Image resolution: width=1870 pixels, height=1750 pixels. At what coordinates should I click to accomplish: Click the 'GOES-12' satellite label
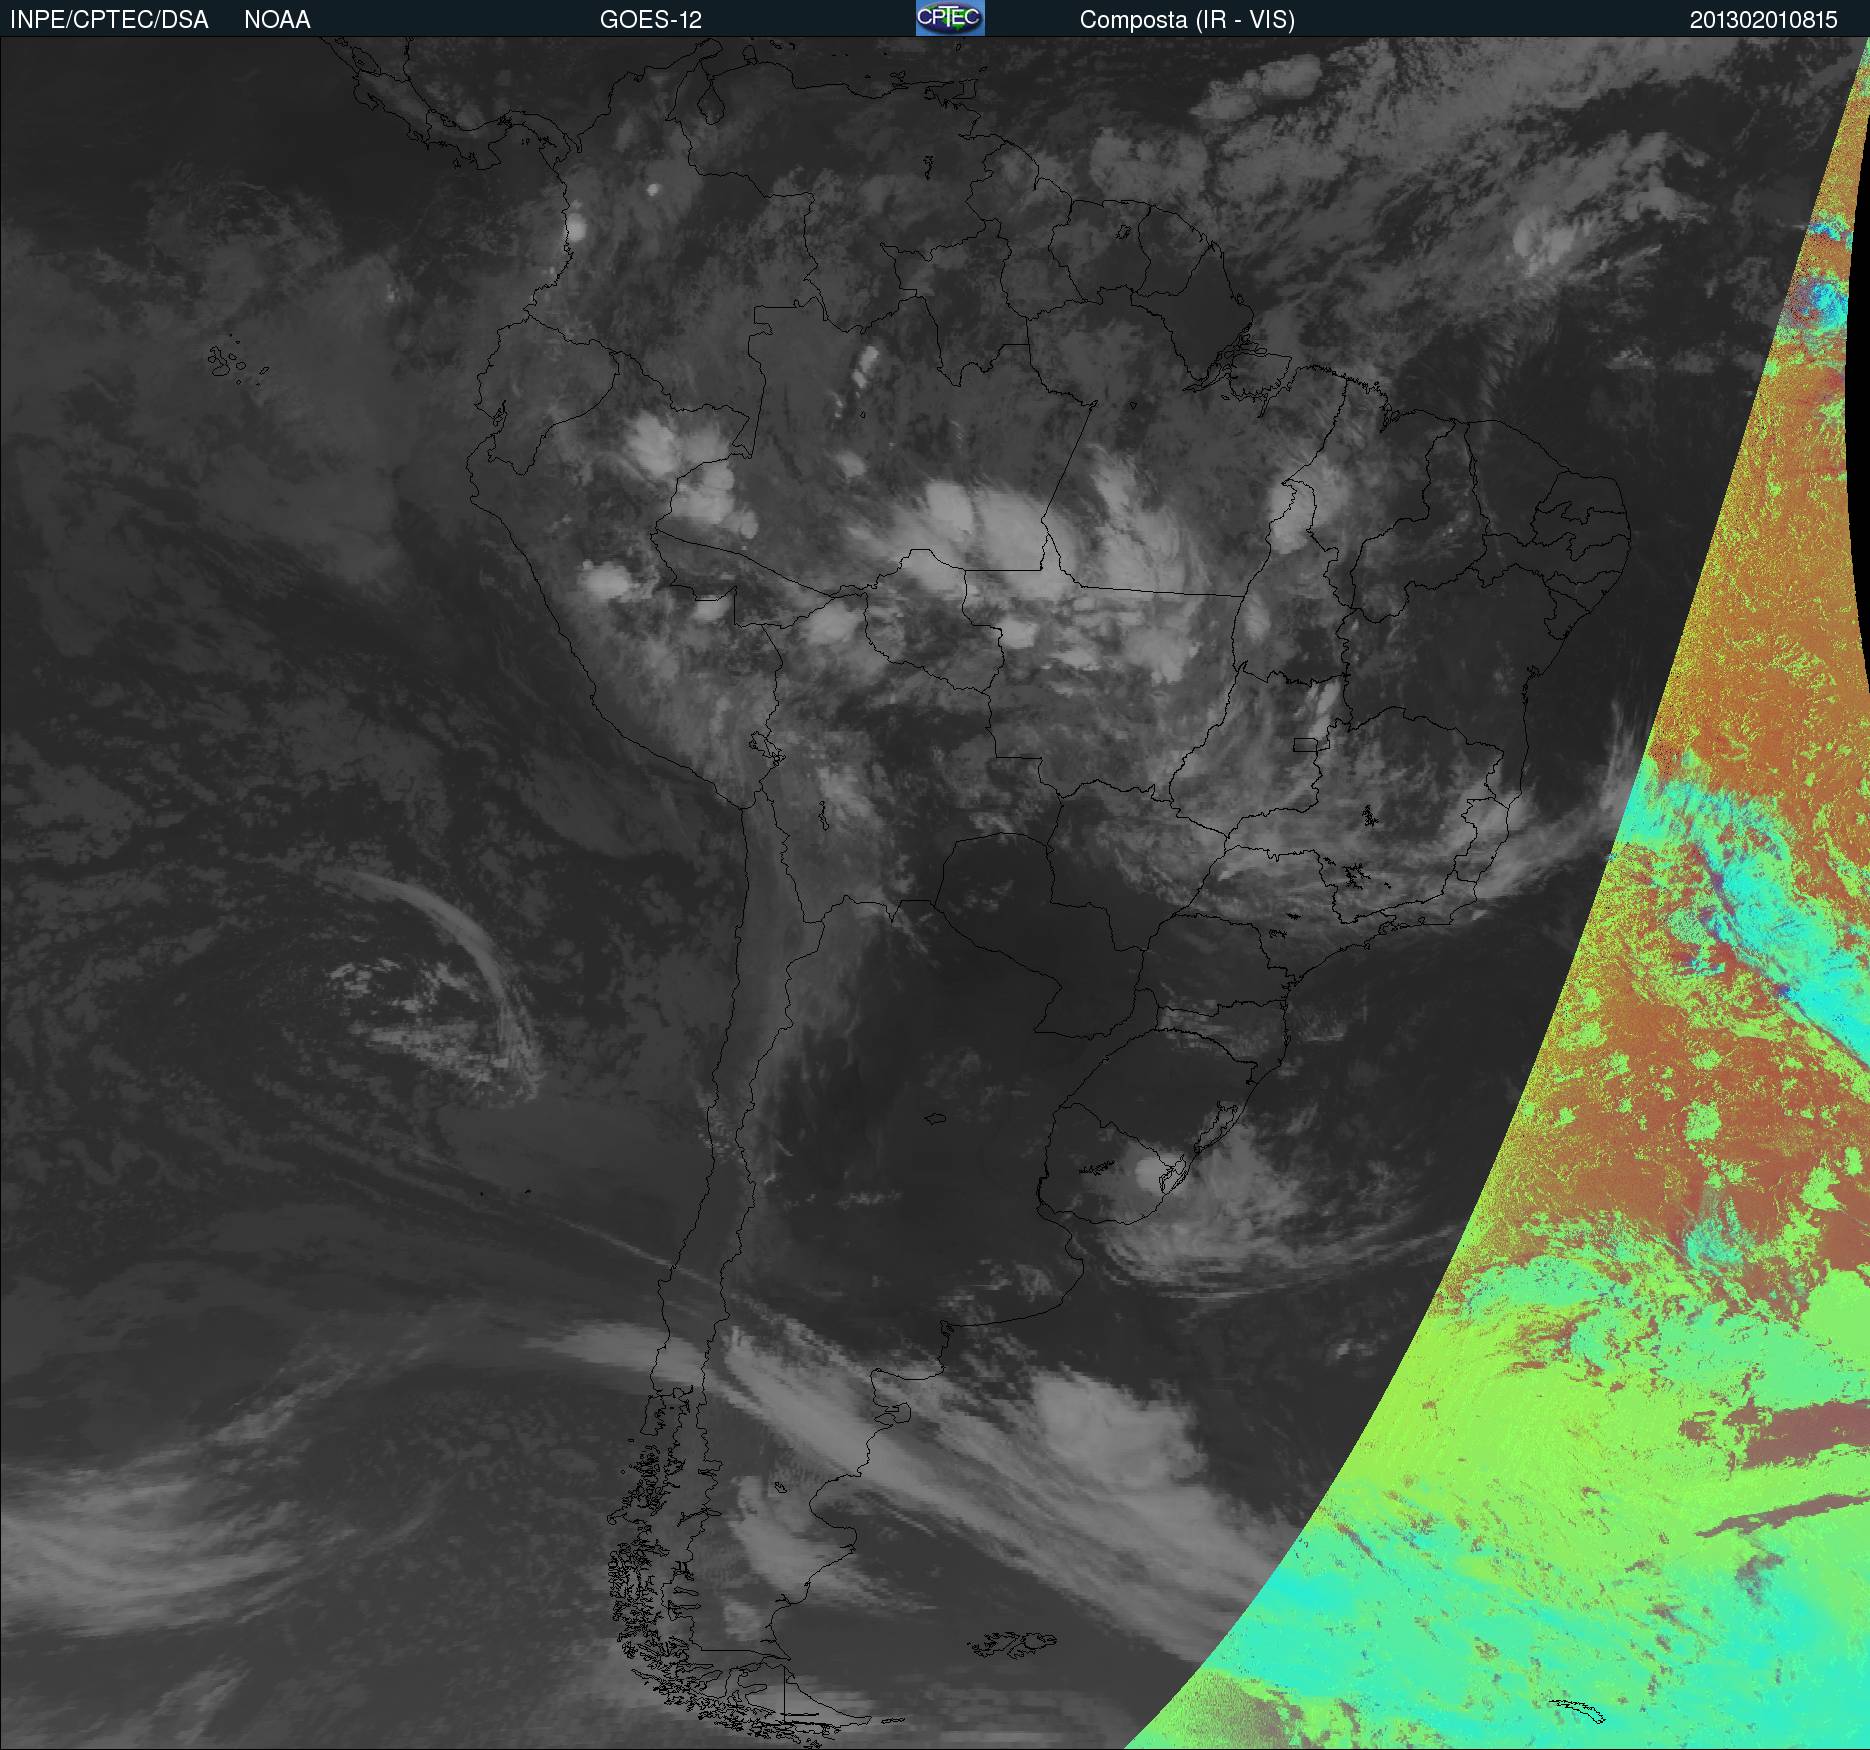pos(651,20)
